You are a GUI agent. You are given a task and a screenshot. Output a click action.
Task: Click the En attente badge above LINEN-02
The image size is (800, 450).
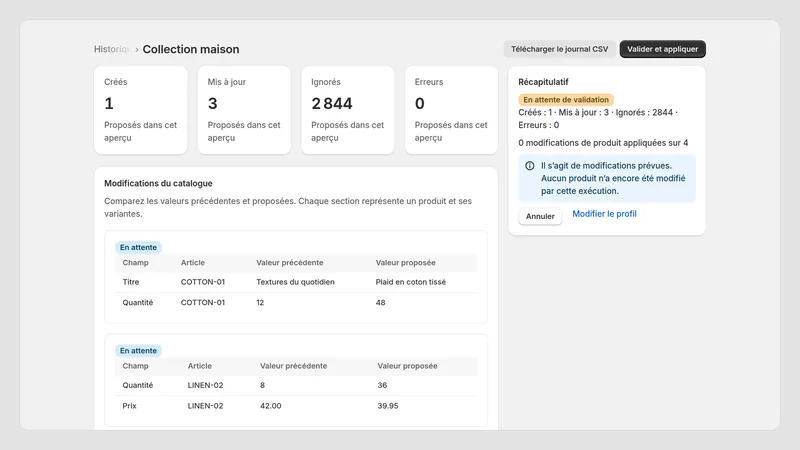138,351
